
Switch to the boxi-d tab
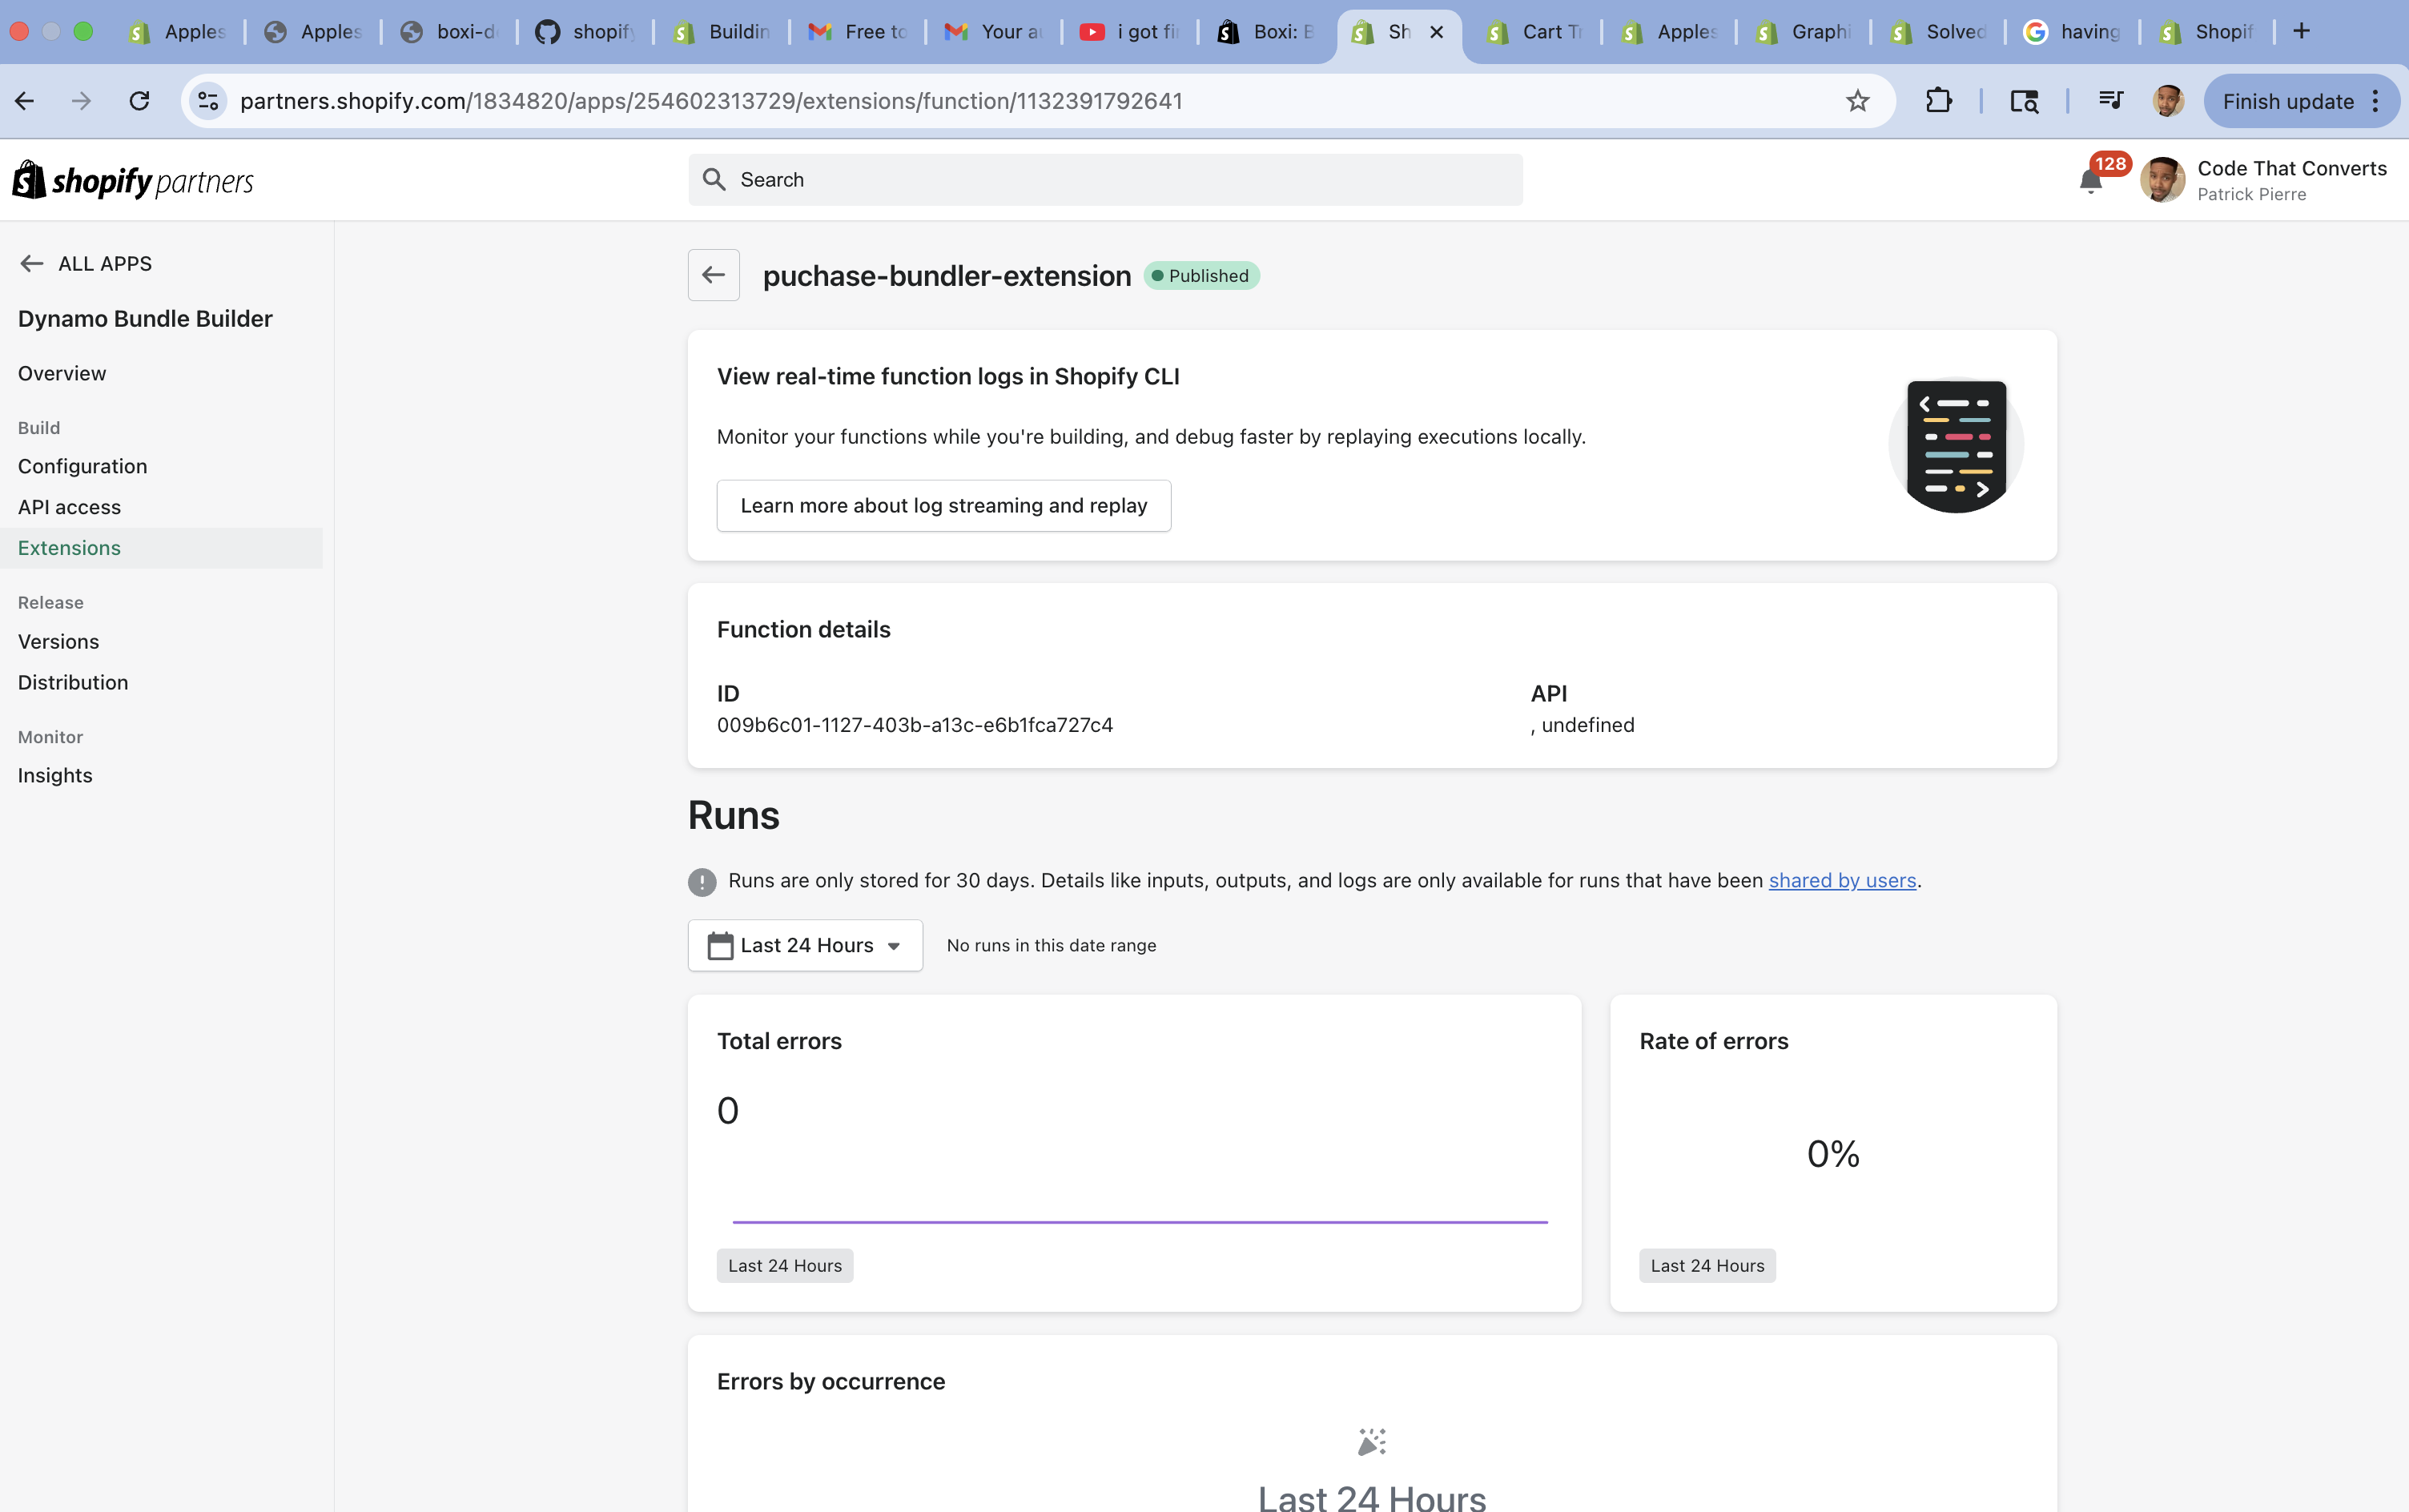click(x=449, y=32)
